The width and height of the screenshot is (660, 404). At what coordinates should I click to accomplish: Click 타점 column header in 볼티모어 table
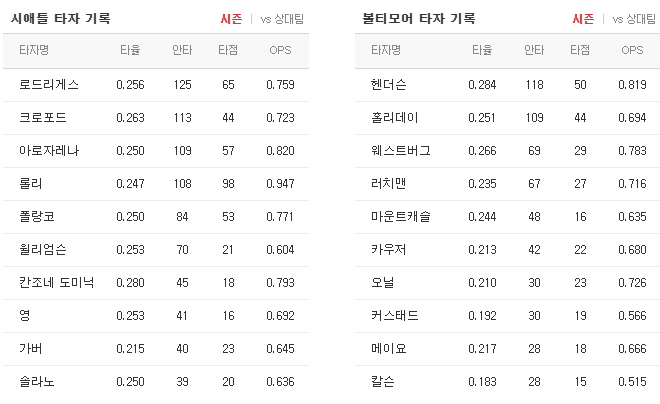(x=580, y=50)
